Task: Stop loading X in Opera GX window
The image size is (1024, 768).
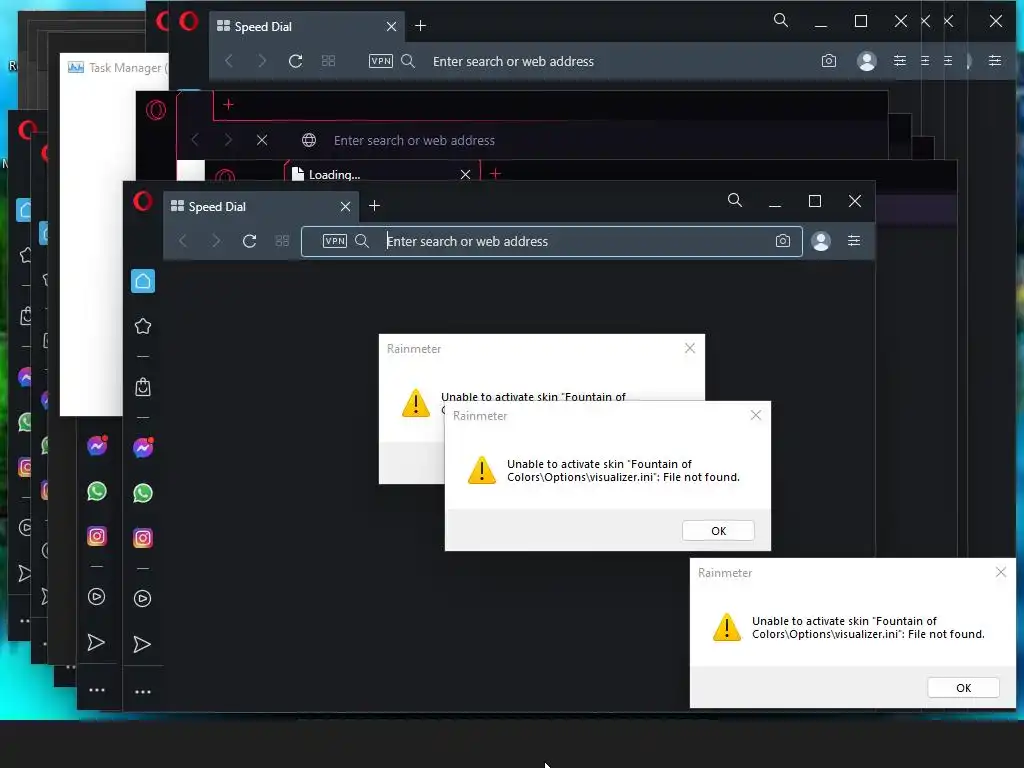Action: (x=262, y=140)
